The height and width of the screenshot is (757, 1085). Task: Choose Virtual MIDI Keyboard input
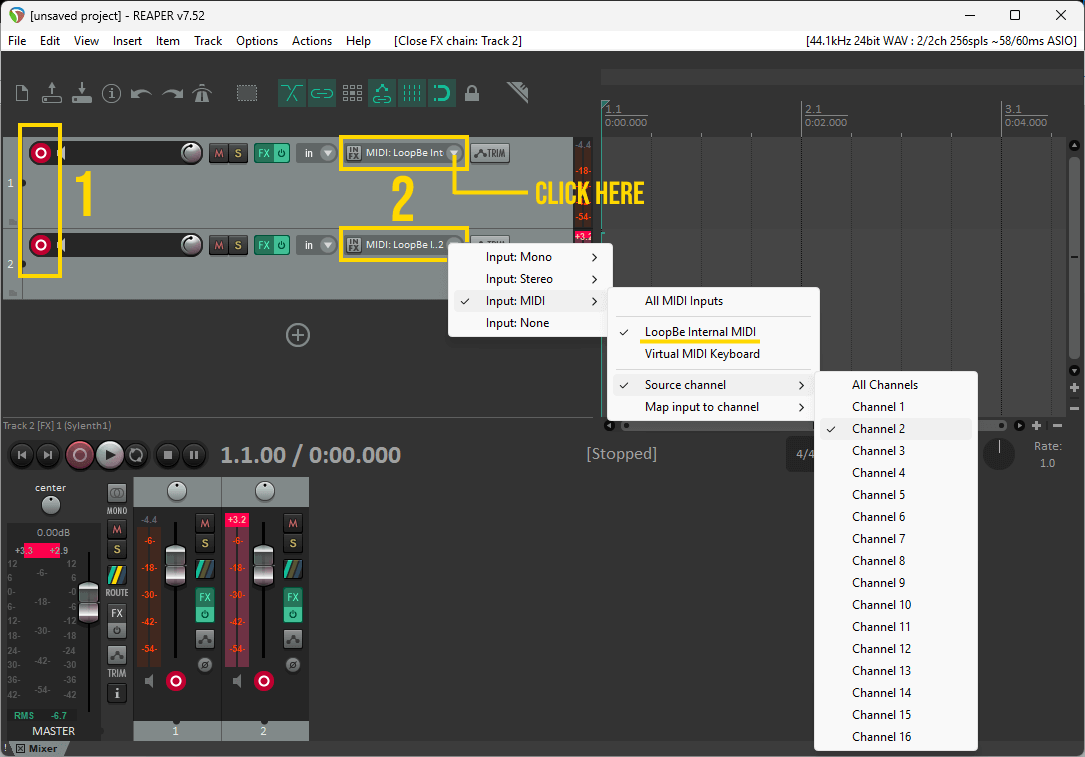[x=701, y=354]
